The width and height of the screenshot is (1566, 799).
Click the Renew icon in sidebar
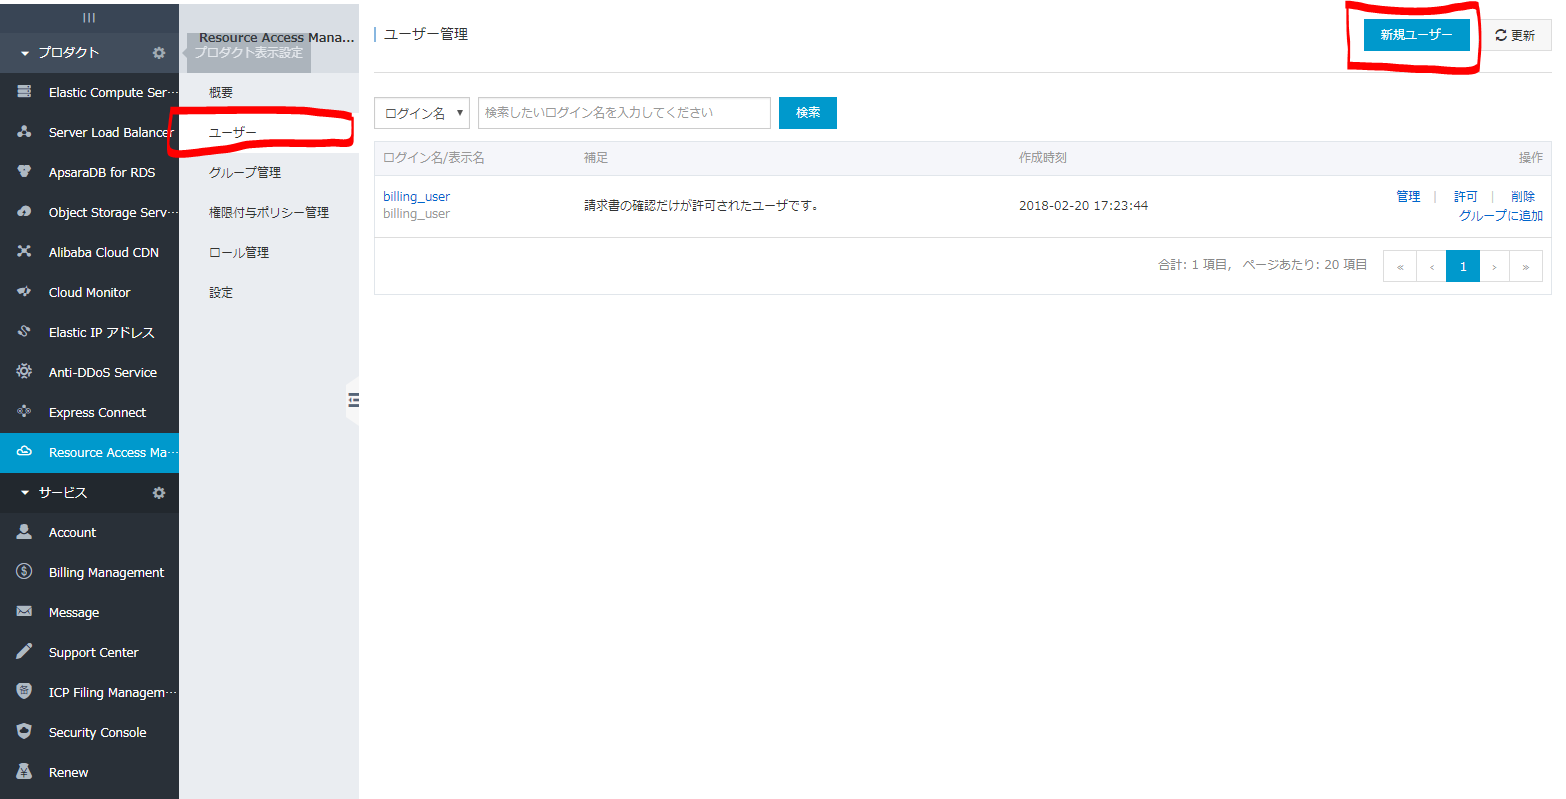coord(24,772)
